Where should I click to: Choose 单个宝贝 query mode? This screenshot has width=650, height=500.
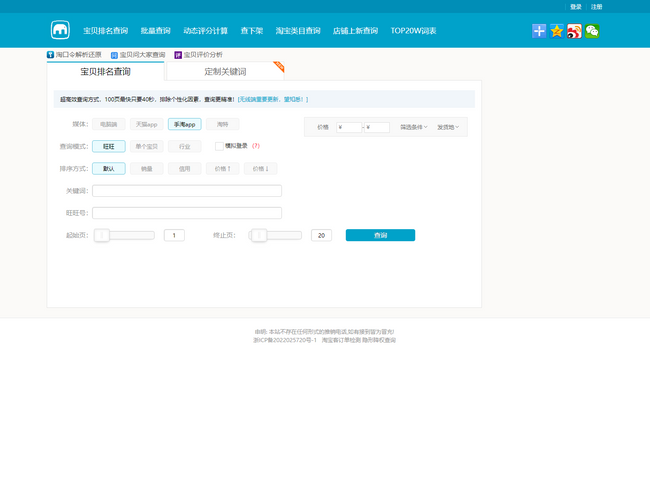click(146, 146)
